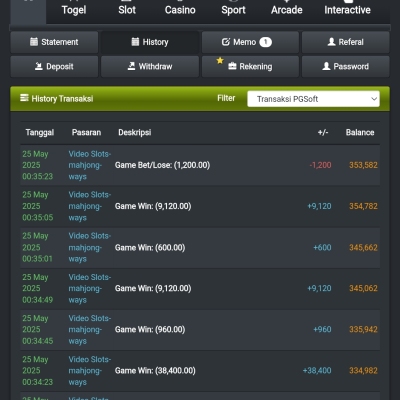Open the Transaksi PGSoft filter dropdown

pos(313,99)
